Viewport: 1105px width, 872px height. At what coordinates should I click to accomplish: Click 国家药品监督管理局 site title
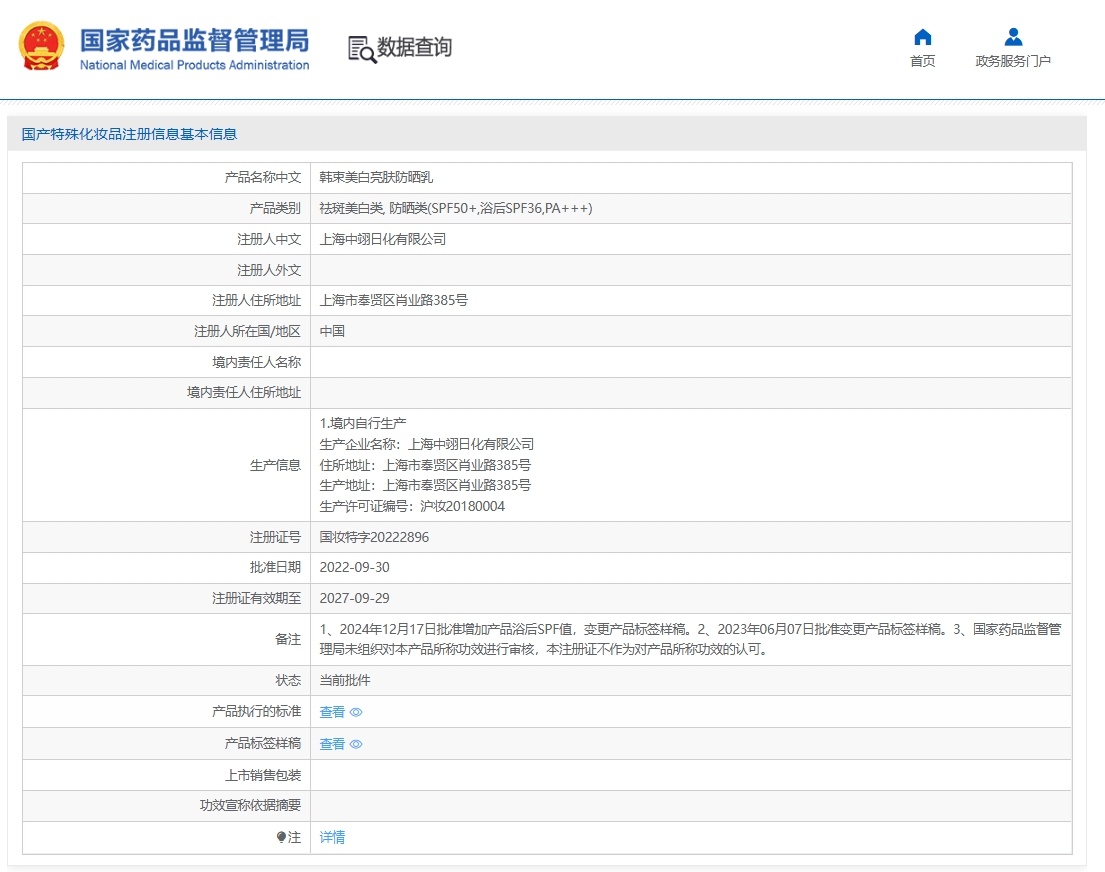195,40
